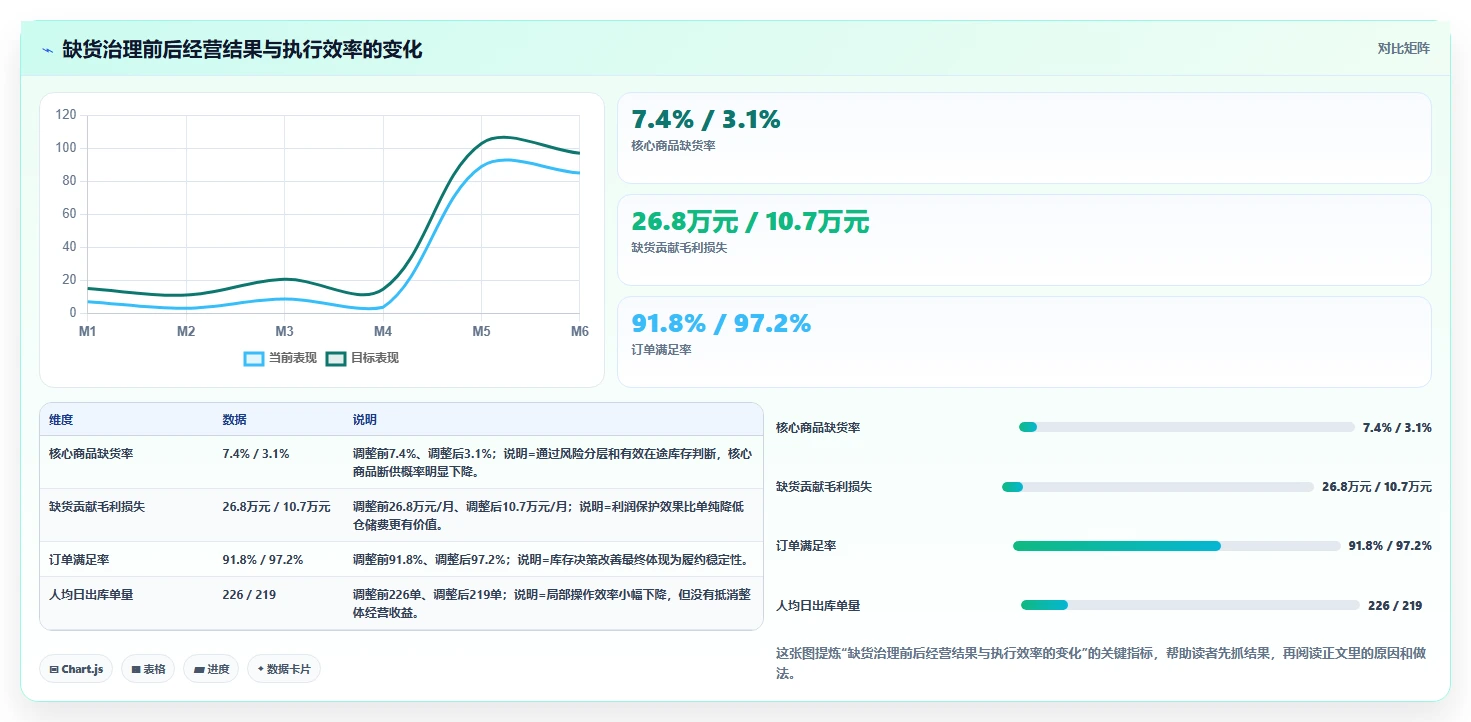Click the Chart.js tag chip
This screenshot has height=722, width=1471.
[x=76, y=669]
